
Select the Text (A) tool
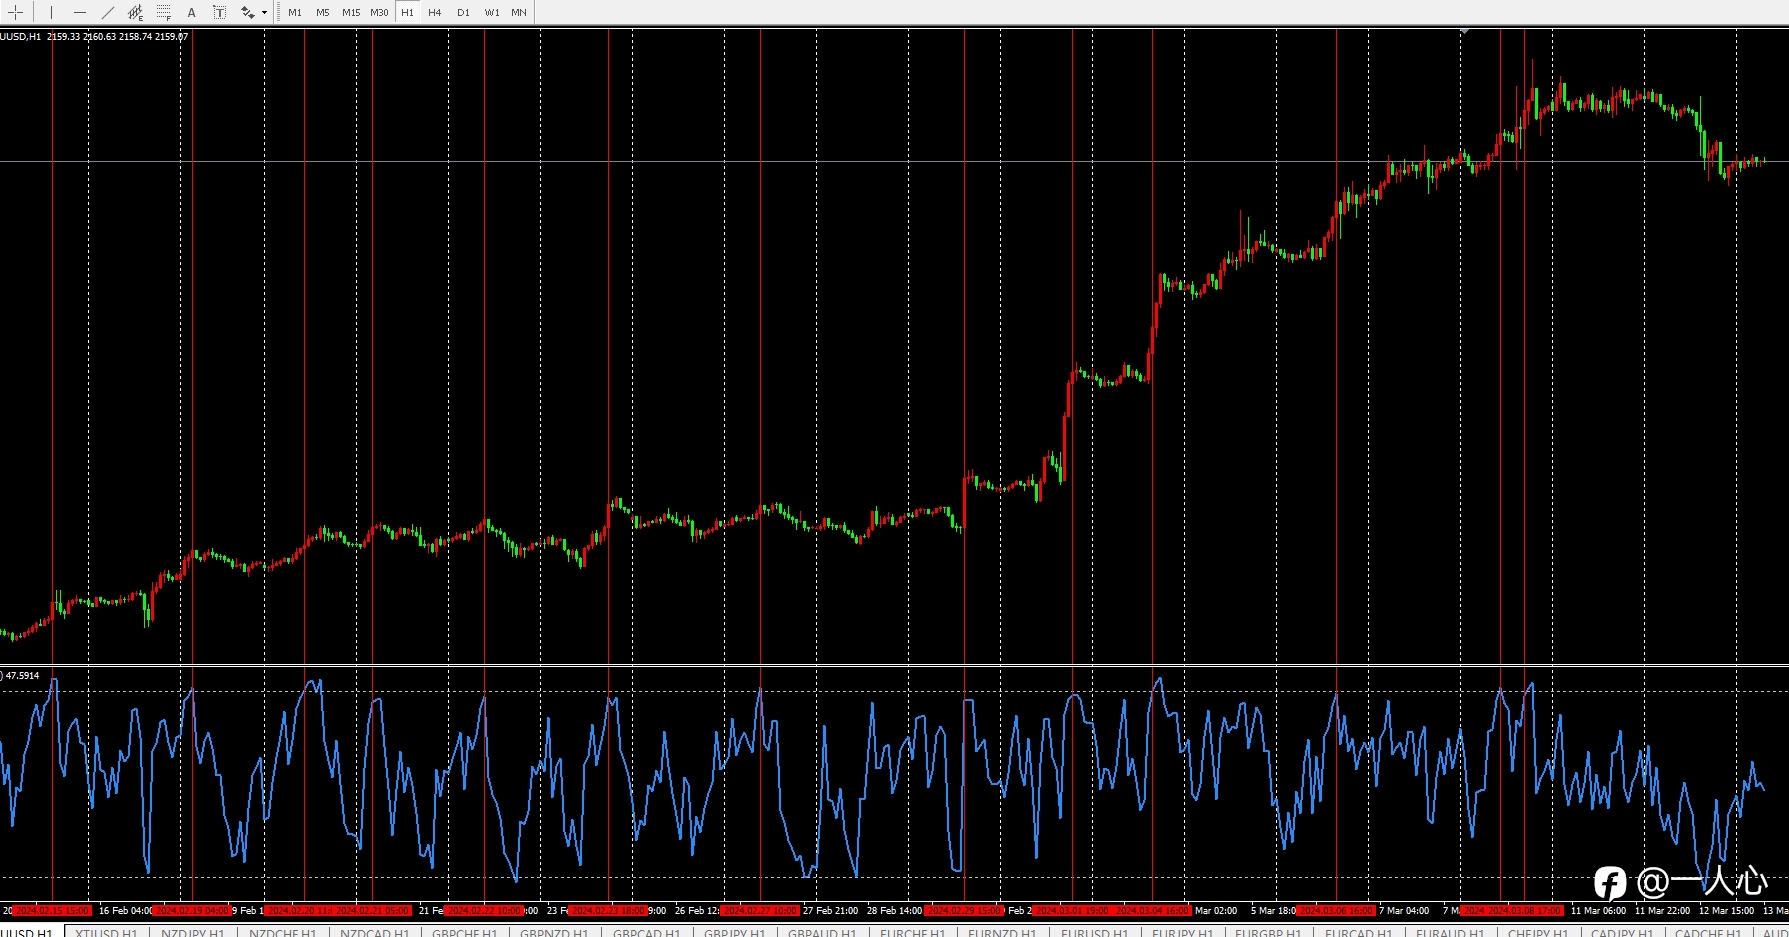pyautogui.click(x=192, y=12)
